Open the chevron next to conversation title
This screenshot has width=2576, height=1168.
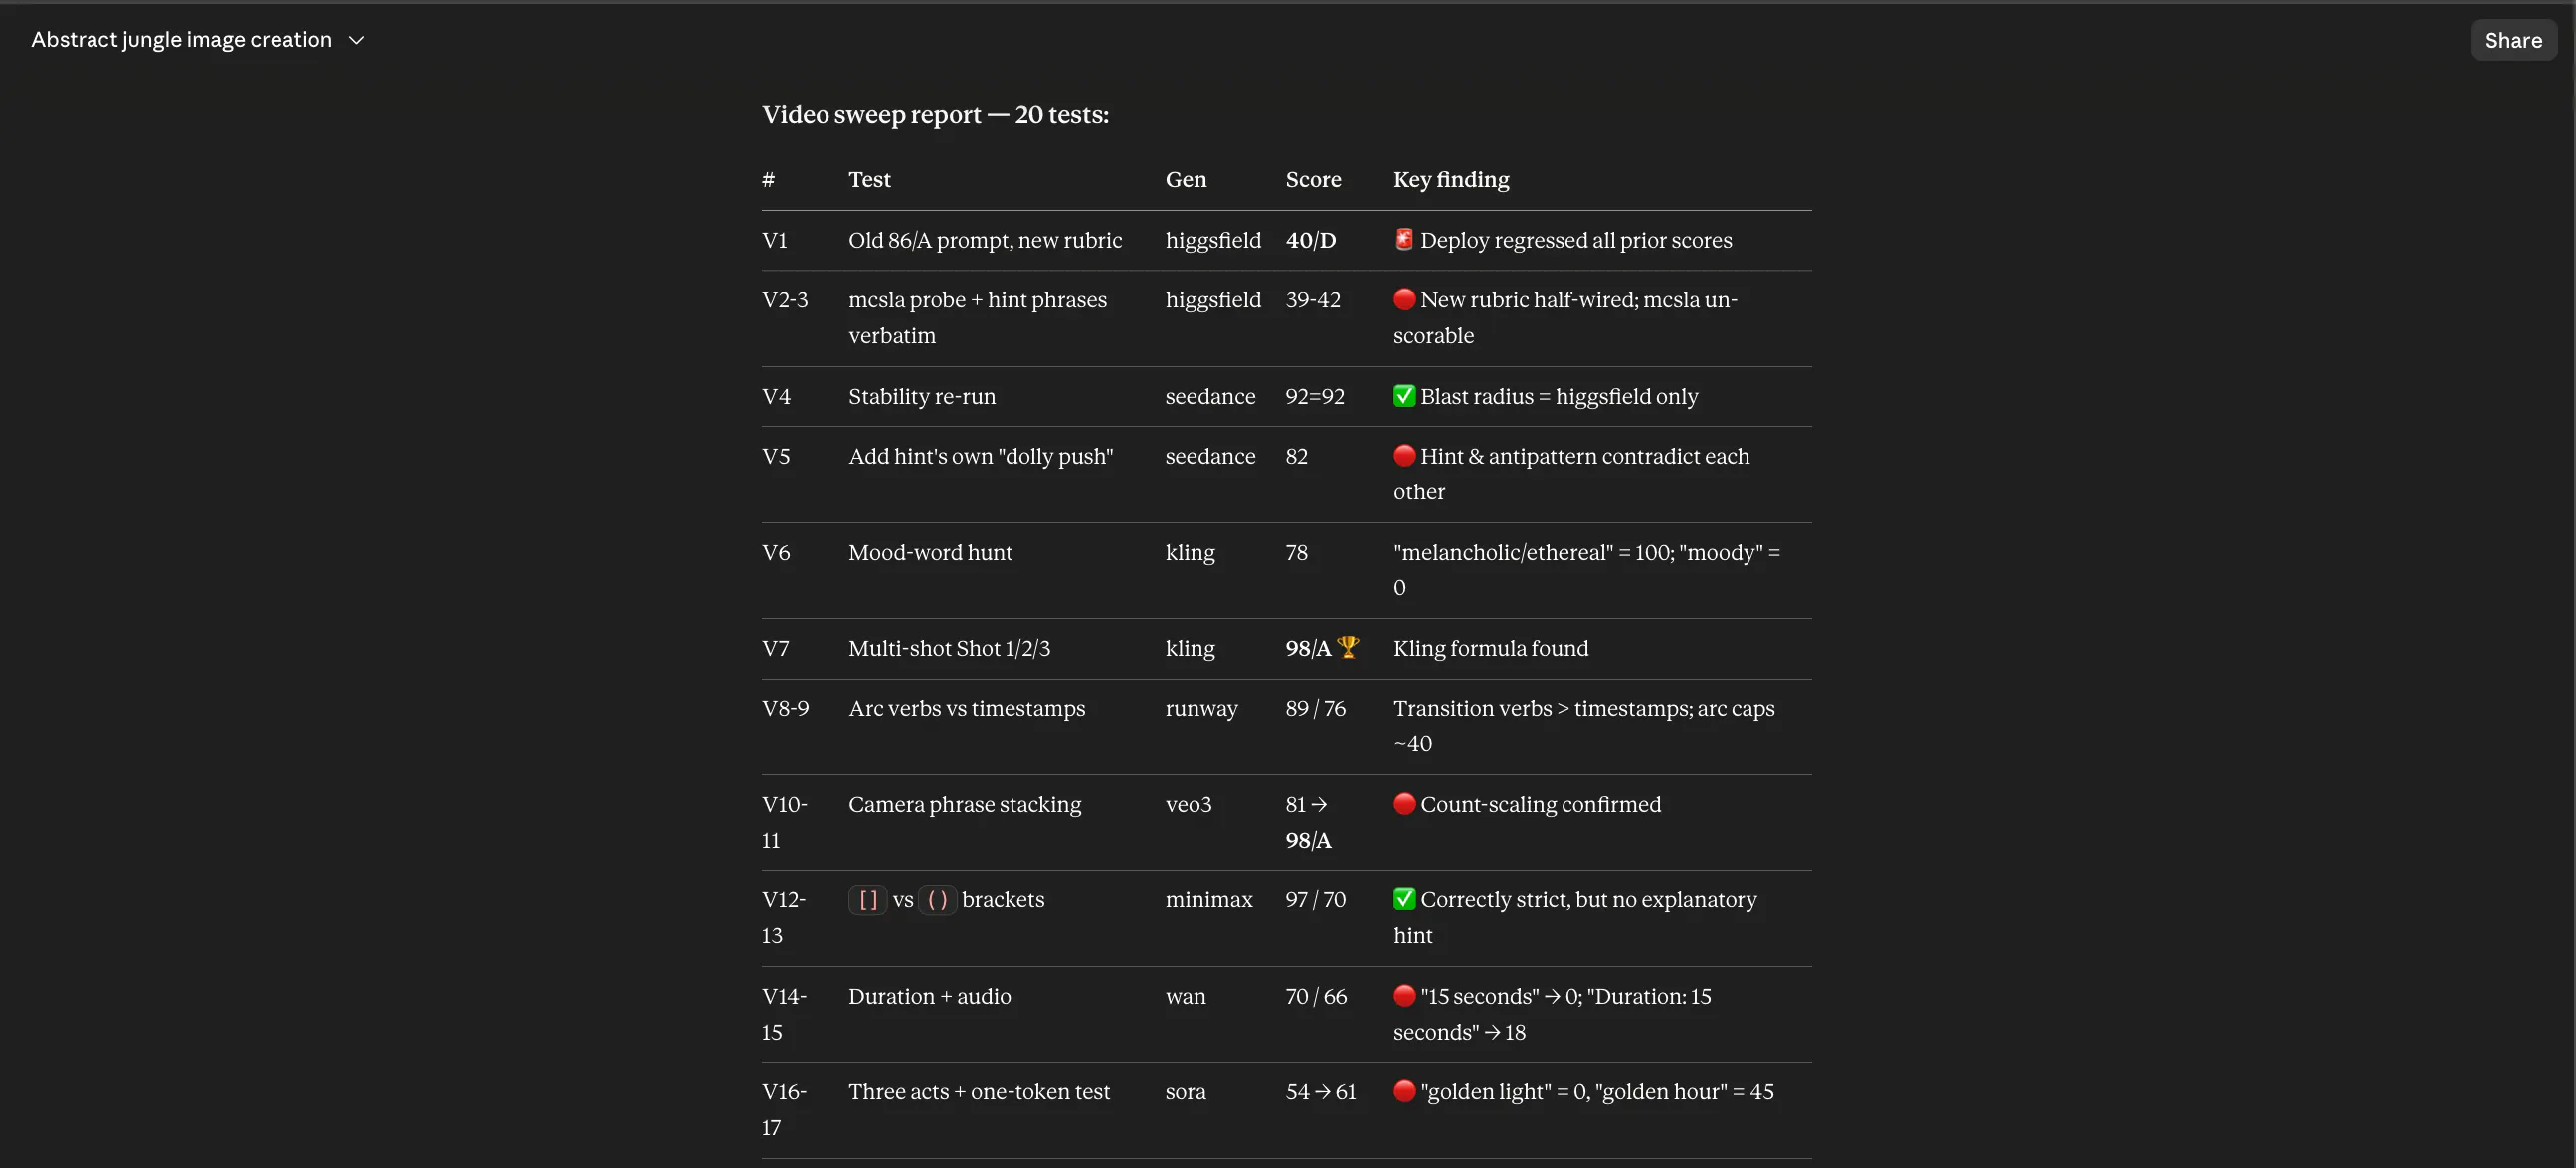pos(356,40)
